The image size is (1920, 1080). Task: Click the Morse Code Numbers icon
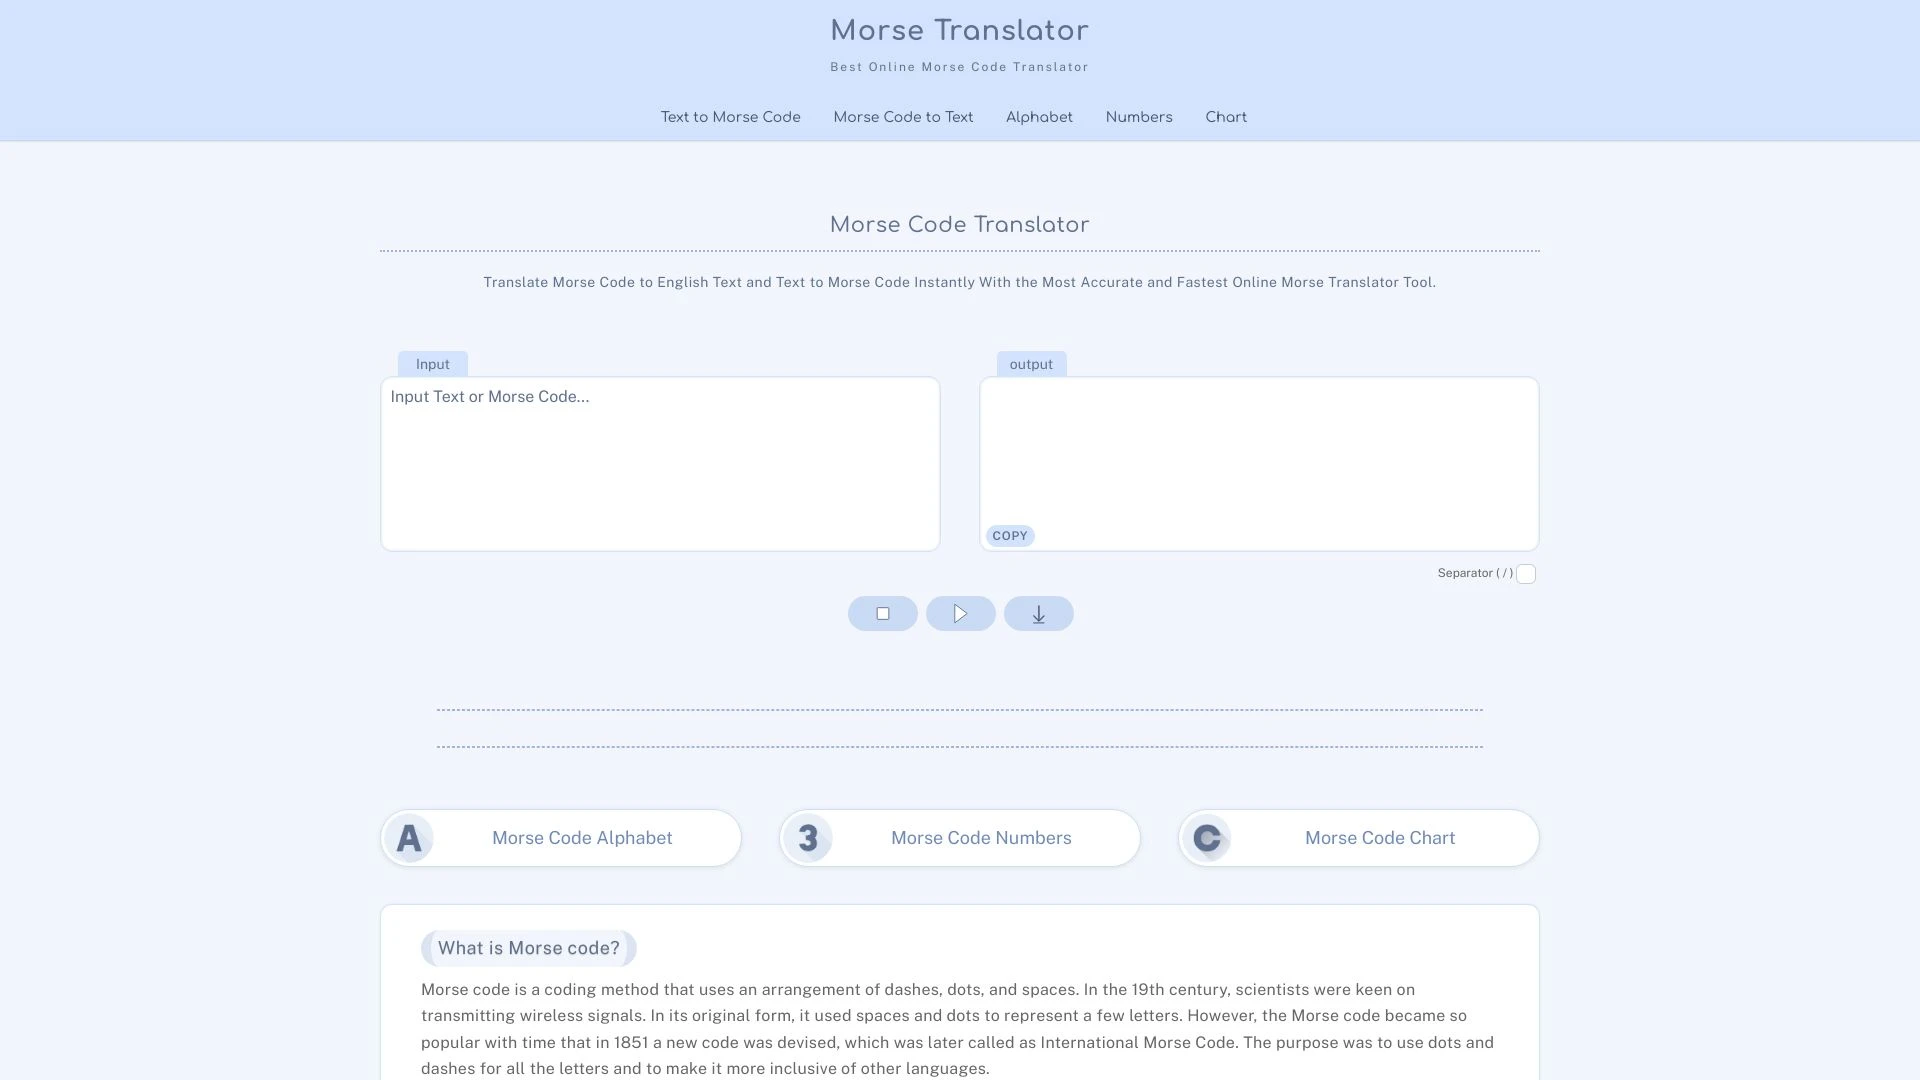click(807, 837)
